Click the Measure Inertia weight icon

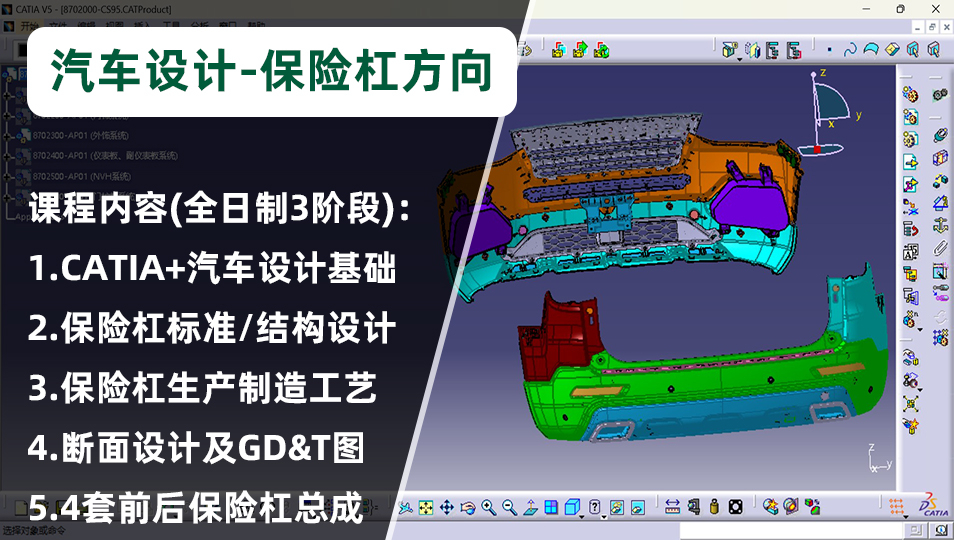pos(715,507)
